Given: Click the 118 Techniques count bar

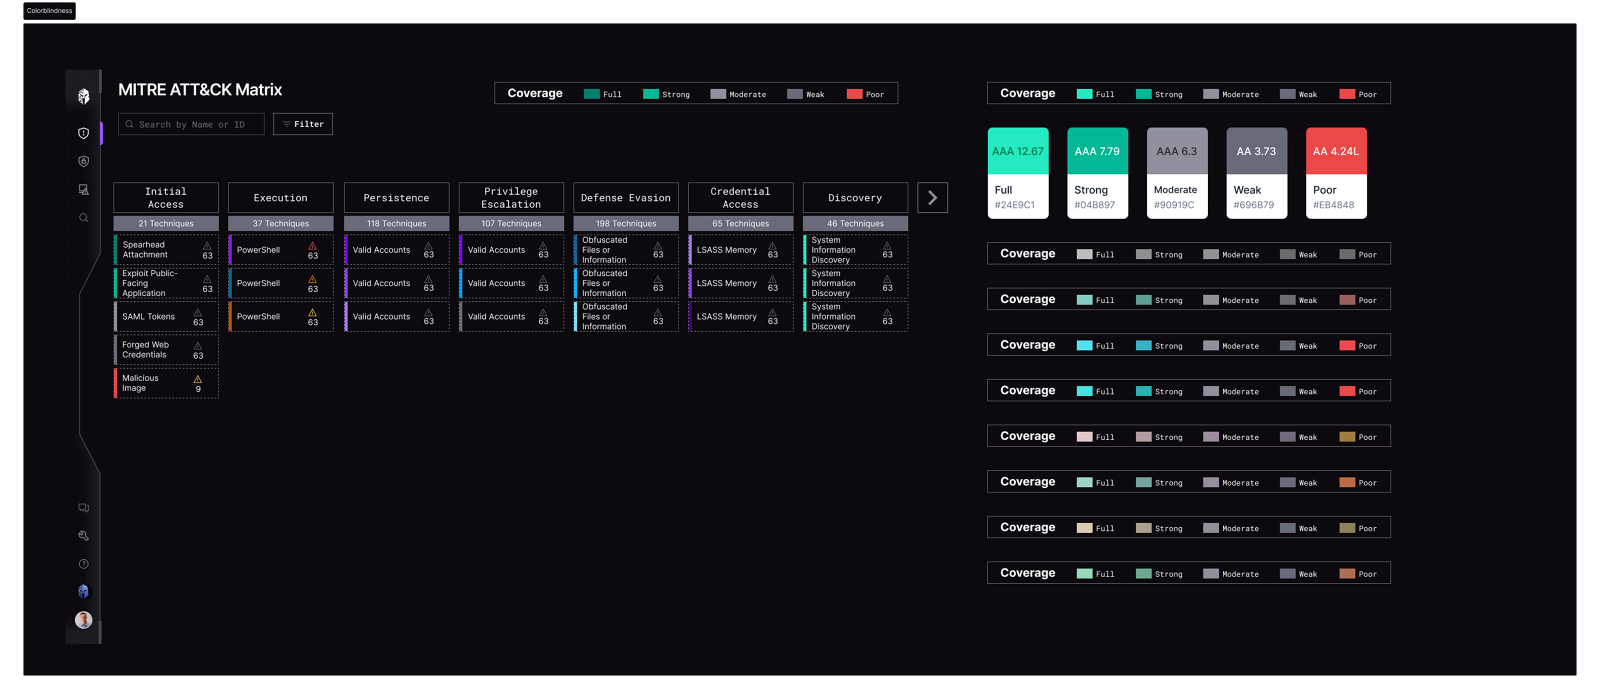Looking at the screenshot, I should click(396, 224).
